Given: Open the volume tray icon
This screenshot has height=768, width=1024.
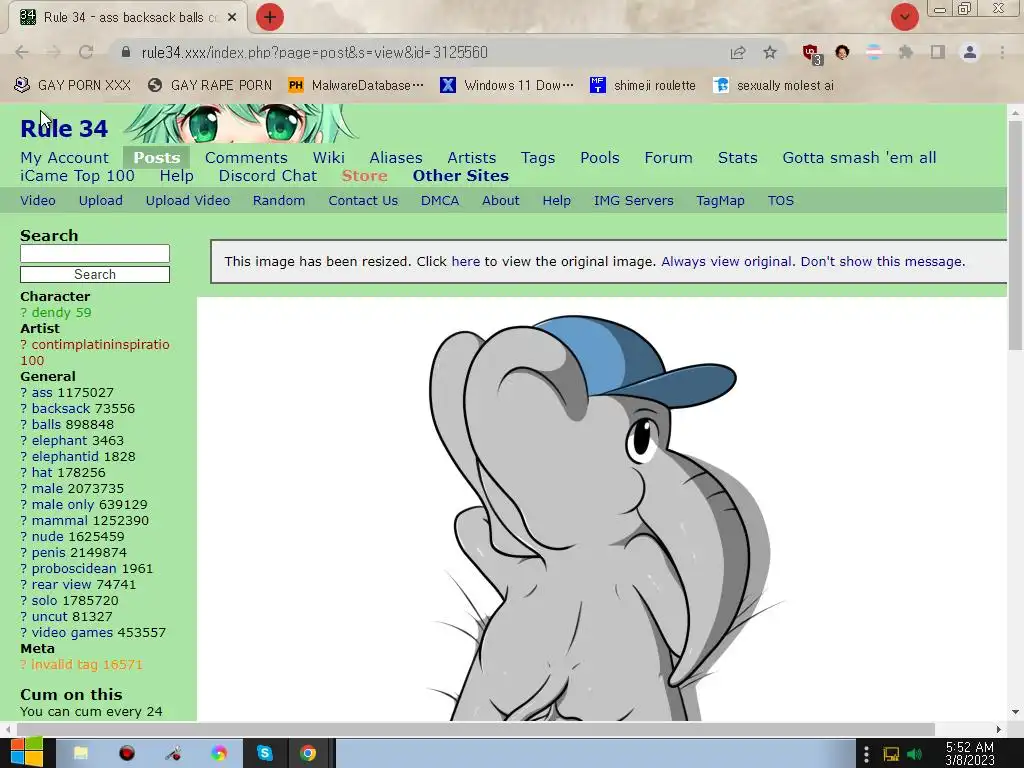Looking at the screenshot, I should pyautogui.click(x=914, y=754).
